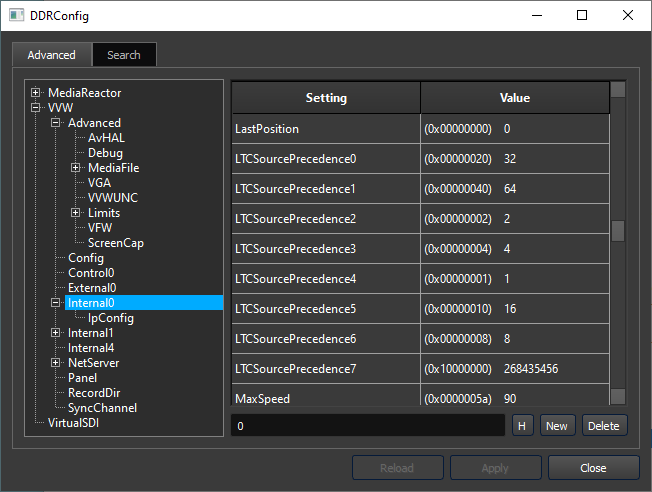
Task: Select Internal4 in the tree
Action: pos(91,348)
